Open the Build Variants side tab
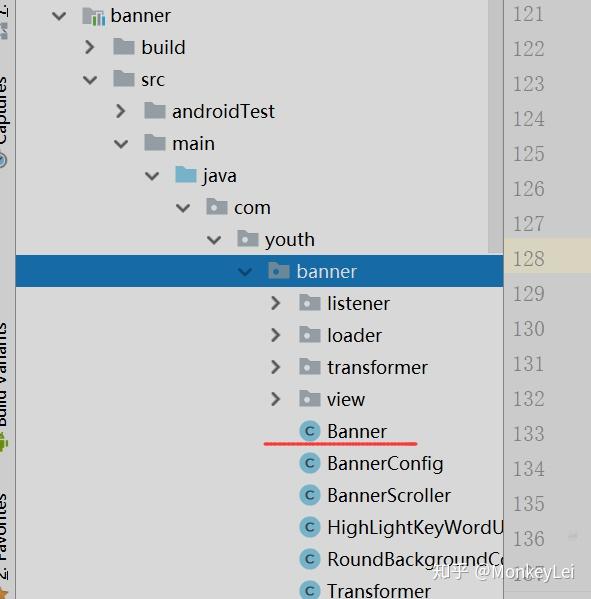Viewport: 591px width, 599px height. coord(4,374)
